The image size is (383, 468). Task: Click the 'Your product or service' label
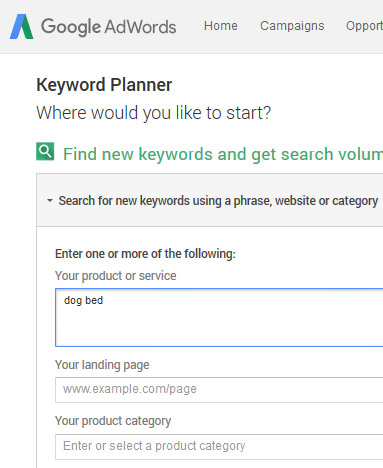coord(116,276)
